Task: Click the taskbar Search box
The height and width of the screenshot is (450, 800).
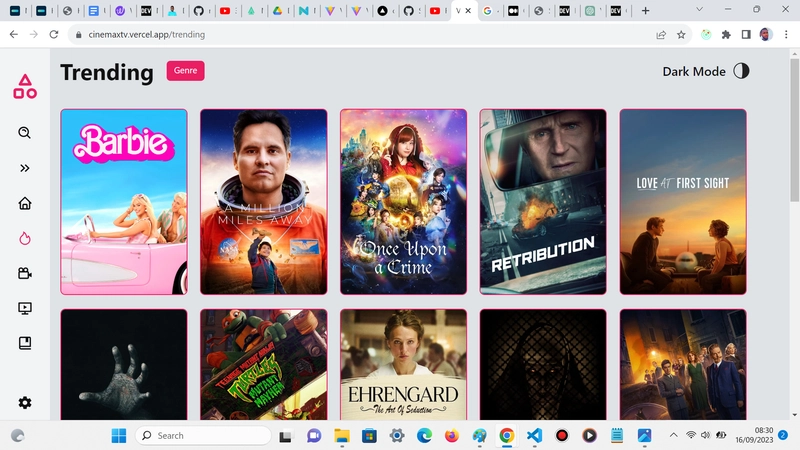Action: 203,436
